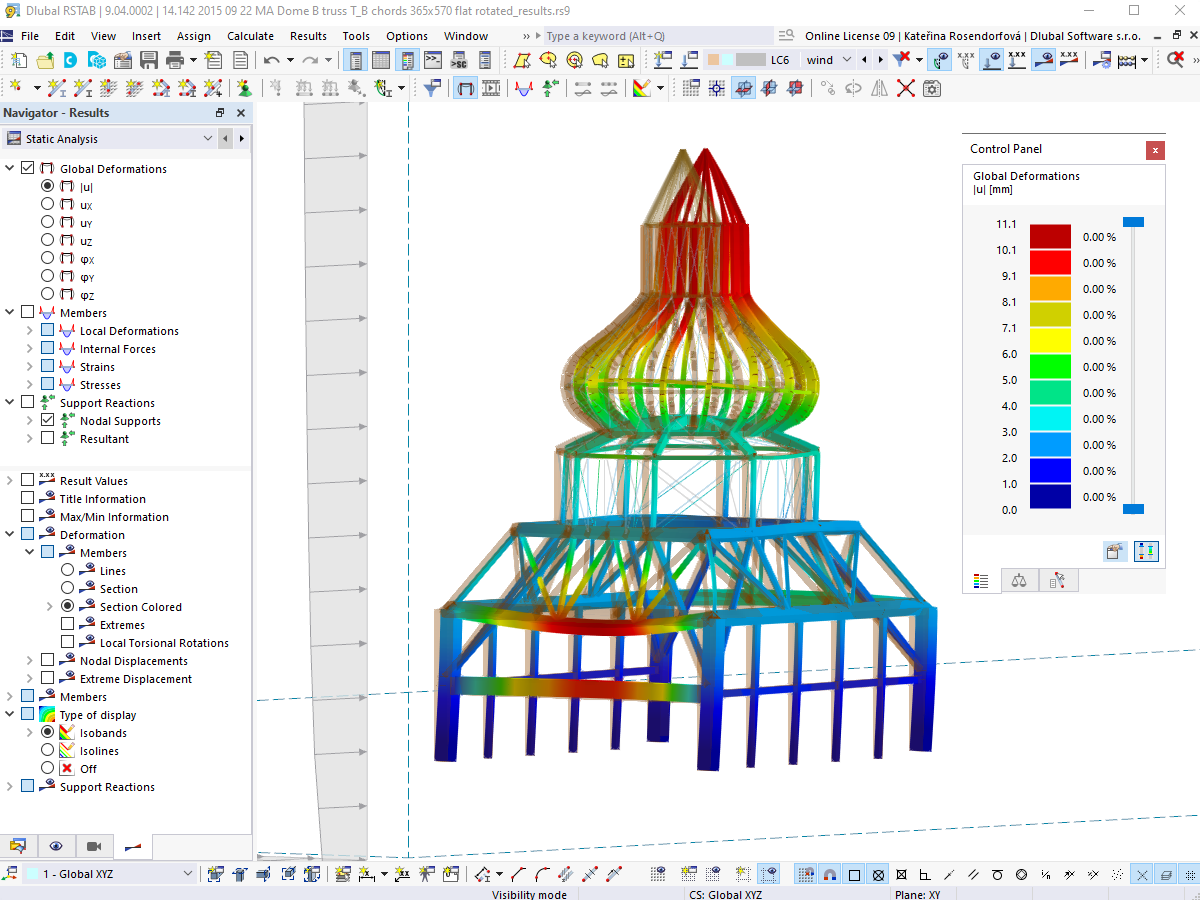The image size is (1200, 900).
Task: Go to next load case arrow
Action: point(881,60)
